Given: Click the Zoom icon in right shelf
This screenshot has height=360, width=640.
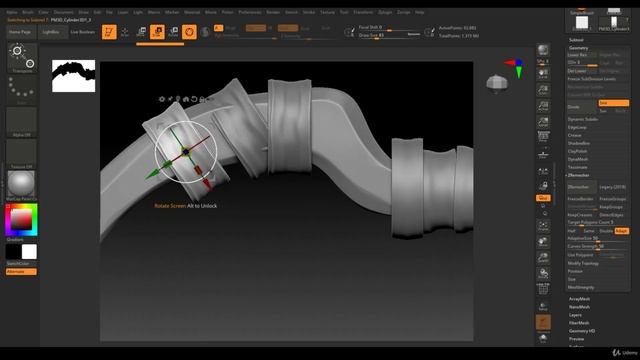Looking at the screenshot, I should click(x=543, y=90).
